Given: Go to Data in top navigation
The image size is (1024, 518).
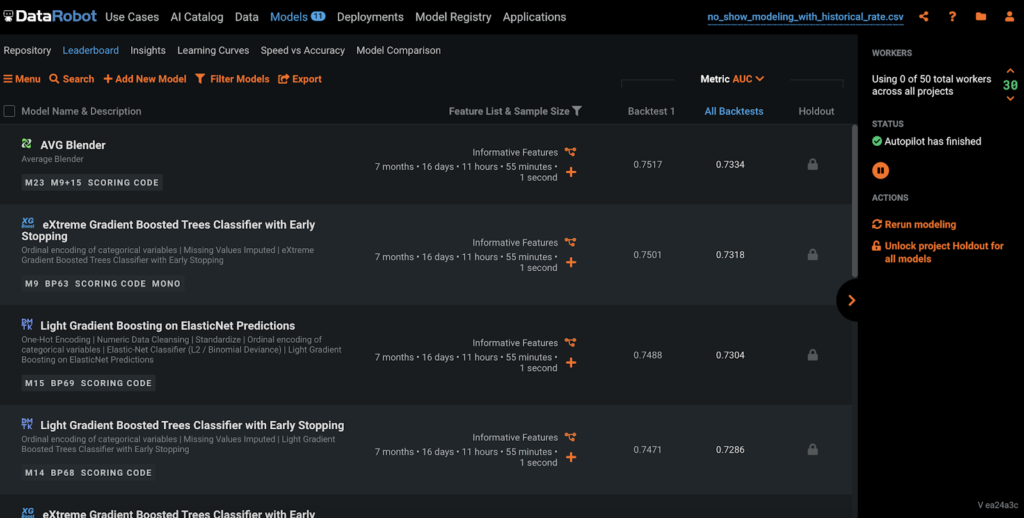Looking at the screenshot, I should (x=247, y=18).
